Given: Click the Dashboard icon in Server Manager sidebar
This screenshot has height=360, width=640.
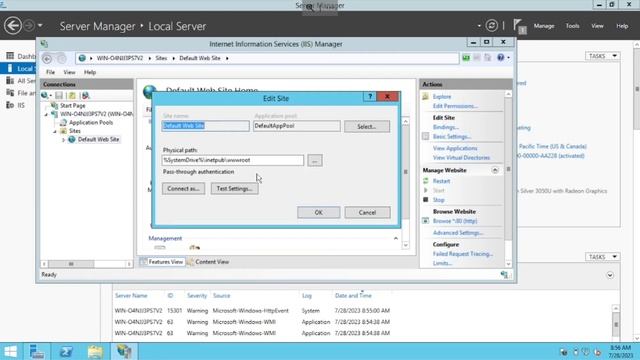Looking at the screenshot, I should [10, 56].
